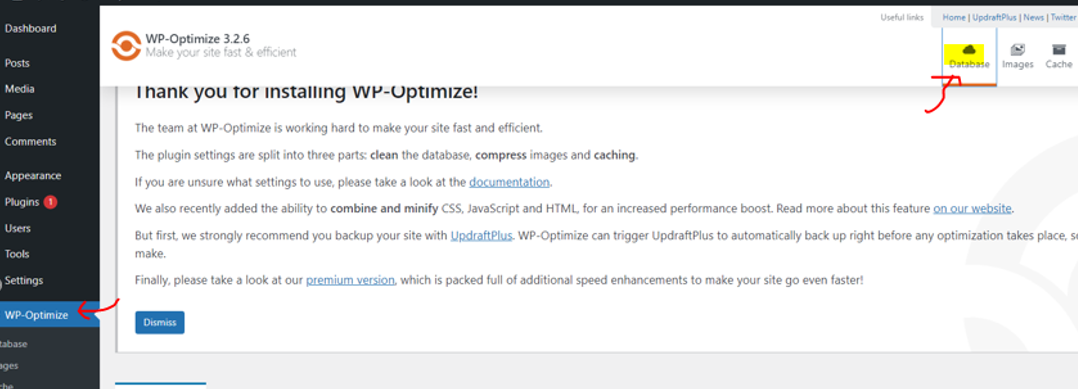Open the UpdraftPlus backup link in paragraph
1078x389 pixels.
[x=481, y=235]
